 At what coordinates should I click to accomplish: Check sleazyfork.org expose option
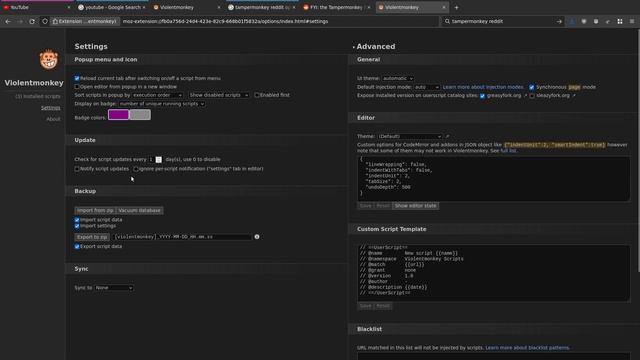(532, 96)
